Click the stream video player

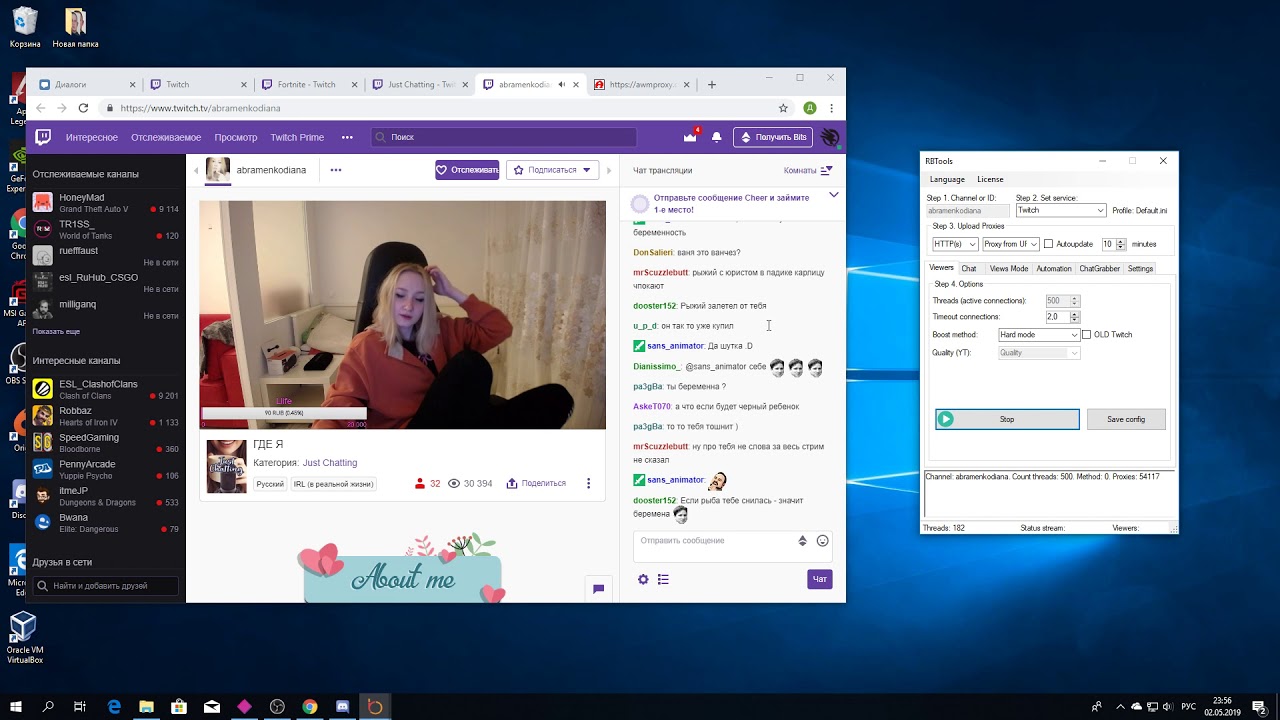point(402,315)
